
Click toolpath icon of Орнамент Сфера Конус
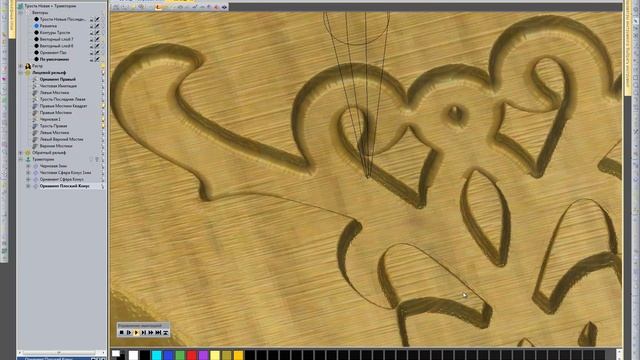36,179
